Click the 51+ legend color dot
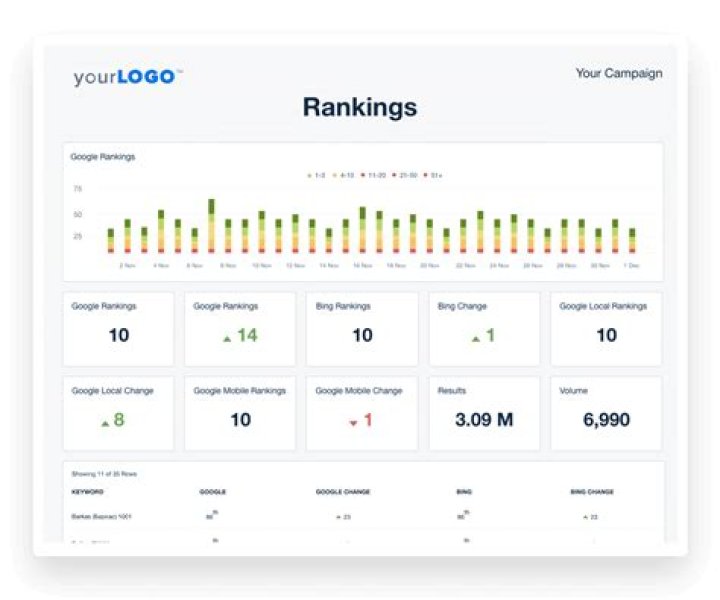The image size is (720, 600). pos(427,175)
